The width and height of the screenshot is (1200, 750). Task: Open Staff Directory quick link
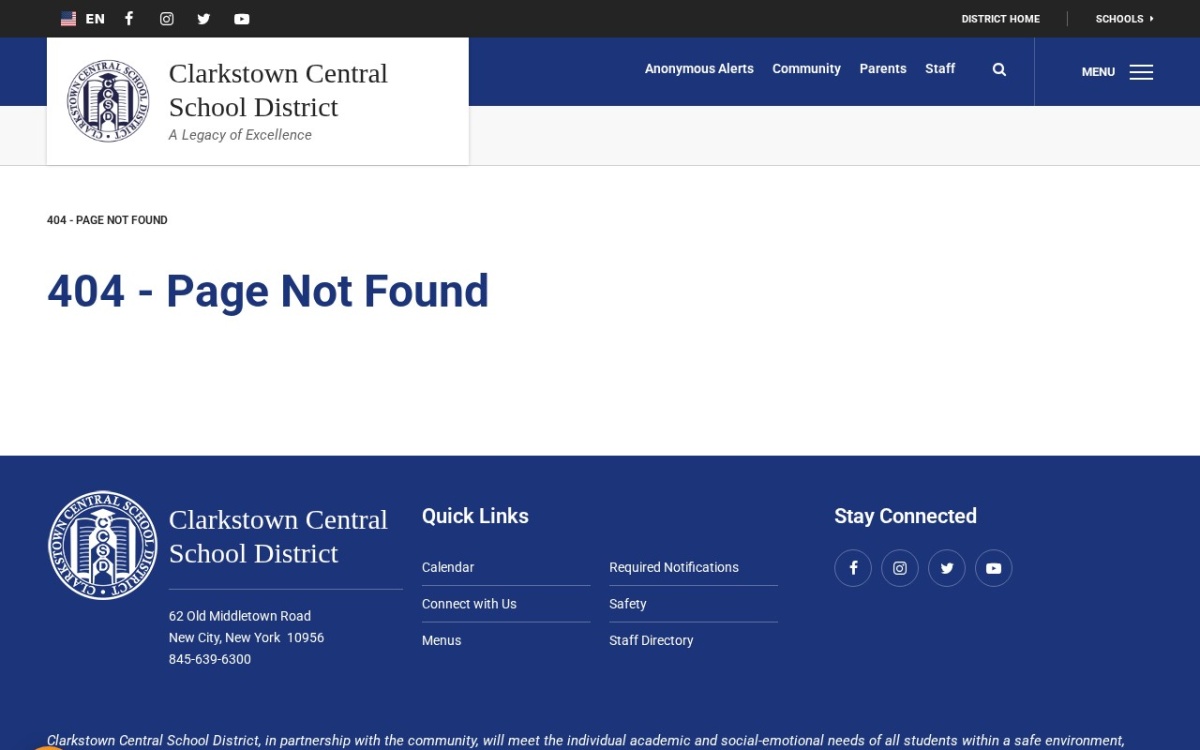coord(651,640)
